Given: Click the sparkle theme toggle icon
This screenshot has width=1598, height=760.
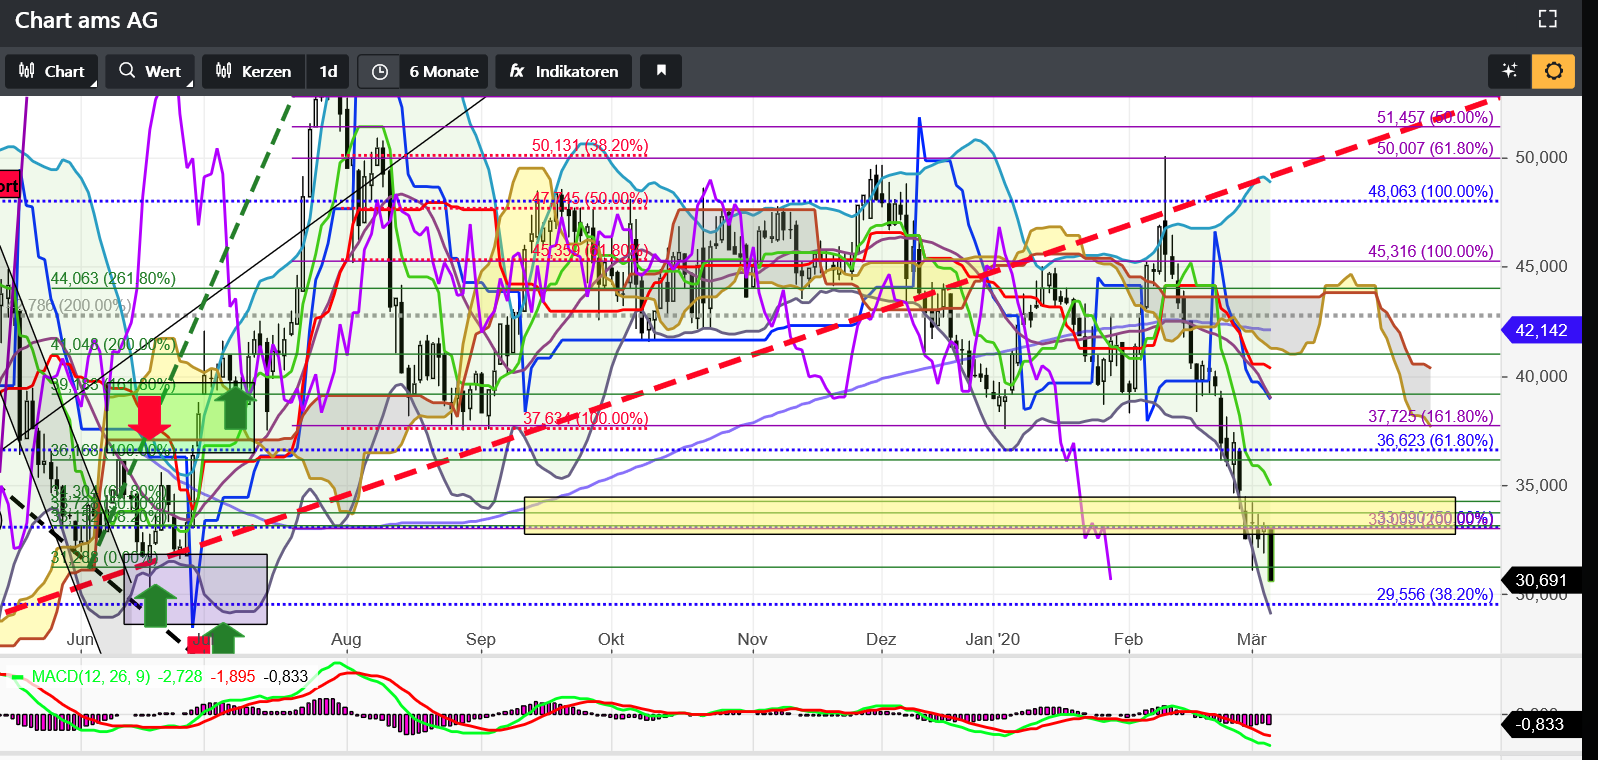Looking at the screenshot, I should point(1509,71).
